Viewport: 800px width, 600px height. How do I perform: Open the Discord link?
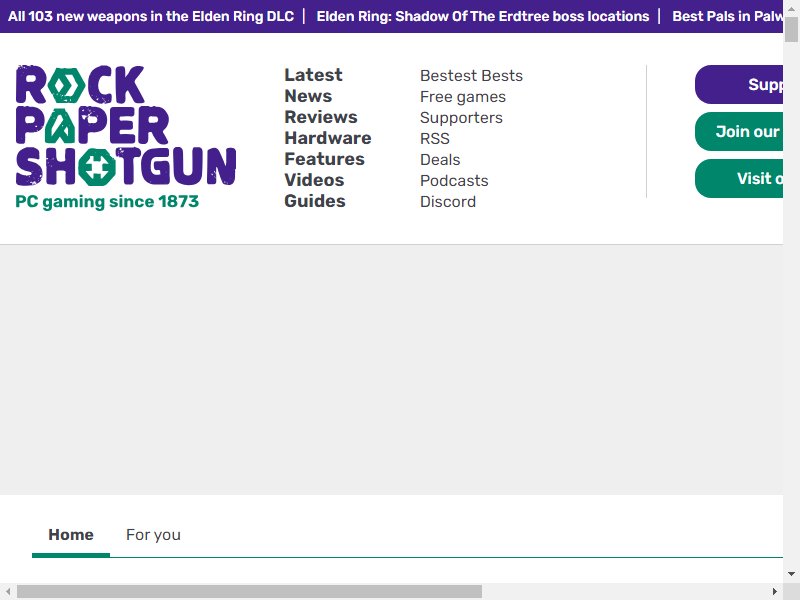point(448,201)
